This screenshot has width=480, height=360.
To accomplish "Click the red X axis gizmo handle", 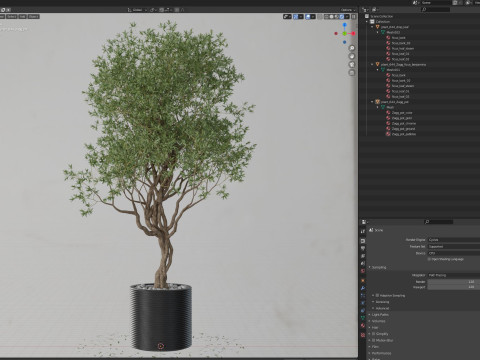I will pos(353,33).
